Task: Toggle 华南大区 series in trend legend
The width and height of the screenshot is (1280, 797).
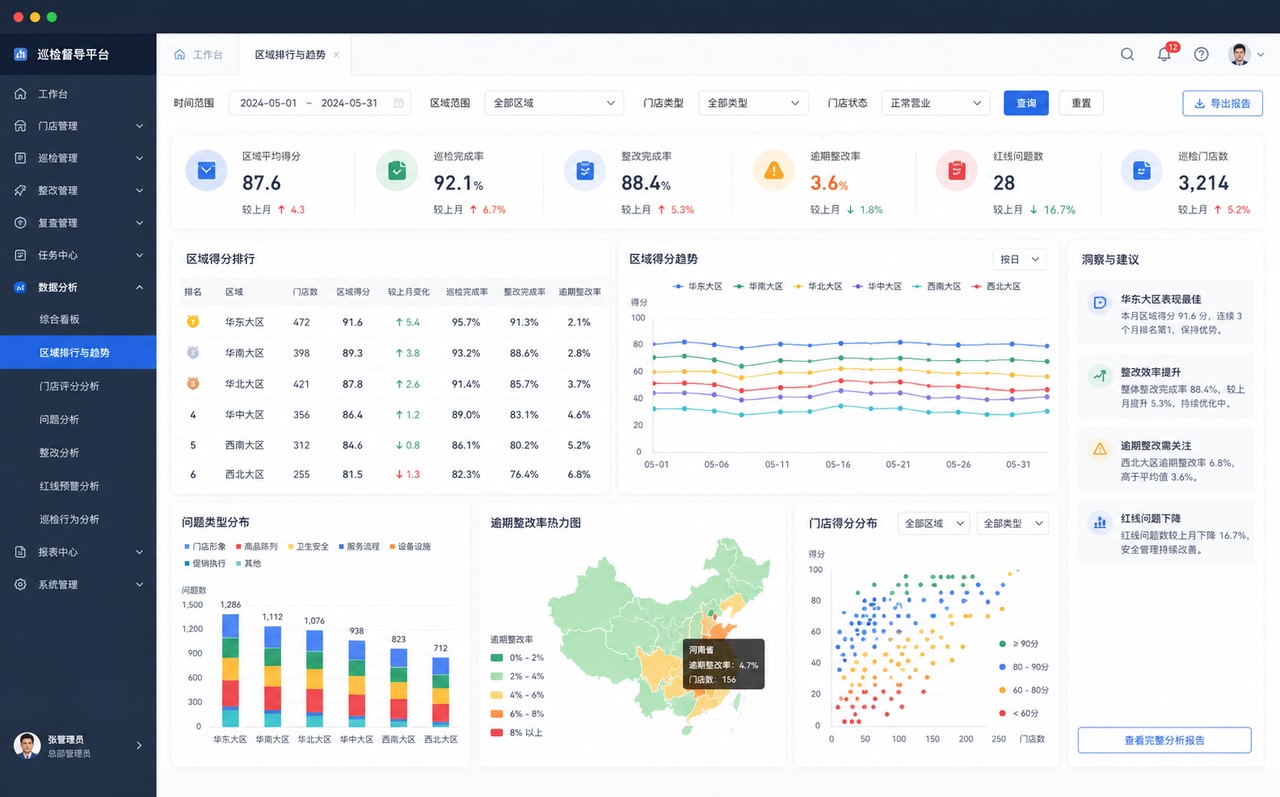Action: (758, 286)
